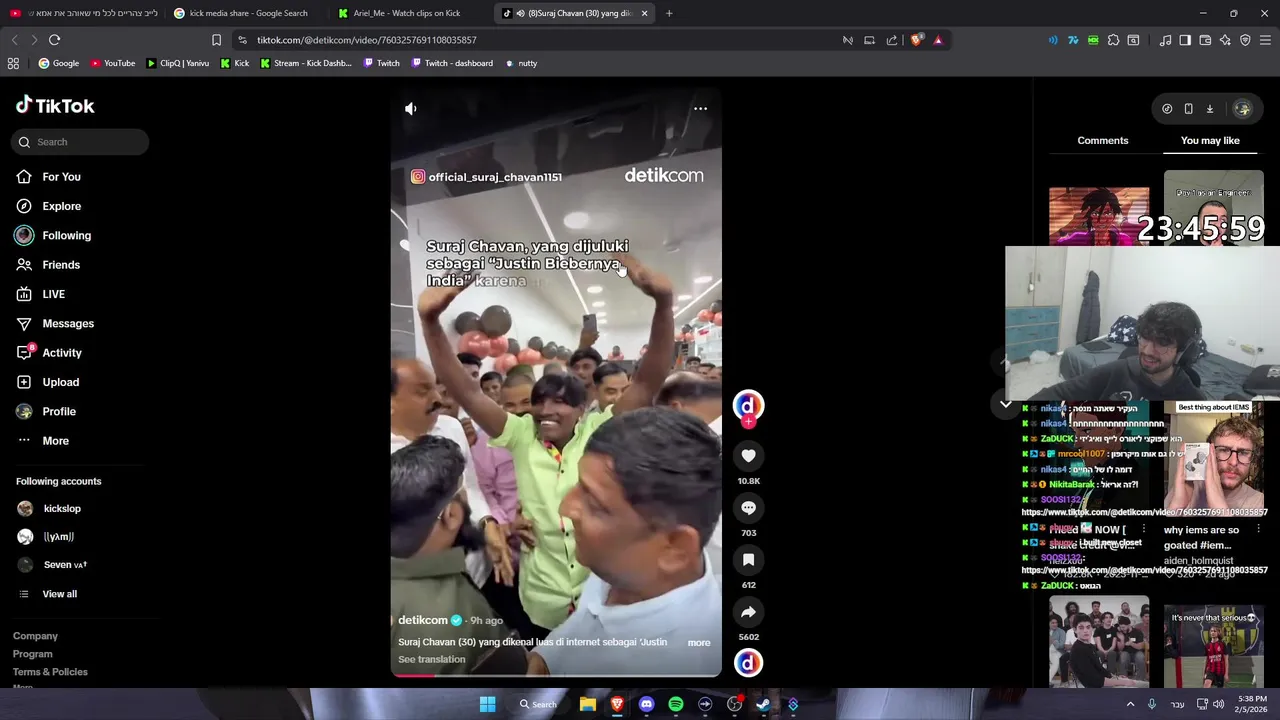Open the ClipQ | Yanivu bookmark
This screenshot has height=720, width=1280.
(177, 63)
